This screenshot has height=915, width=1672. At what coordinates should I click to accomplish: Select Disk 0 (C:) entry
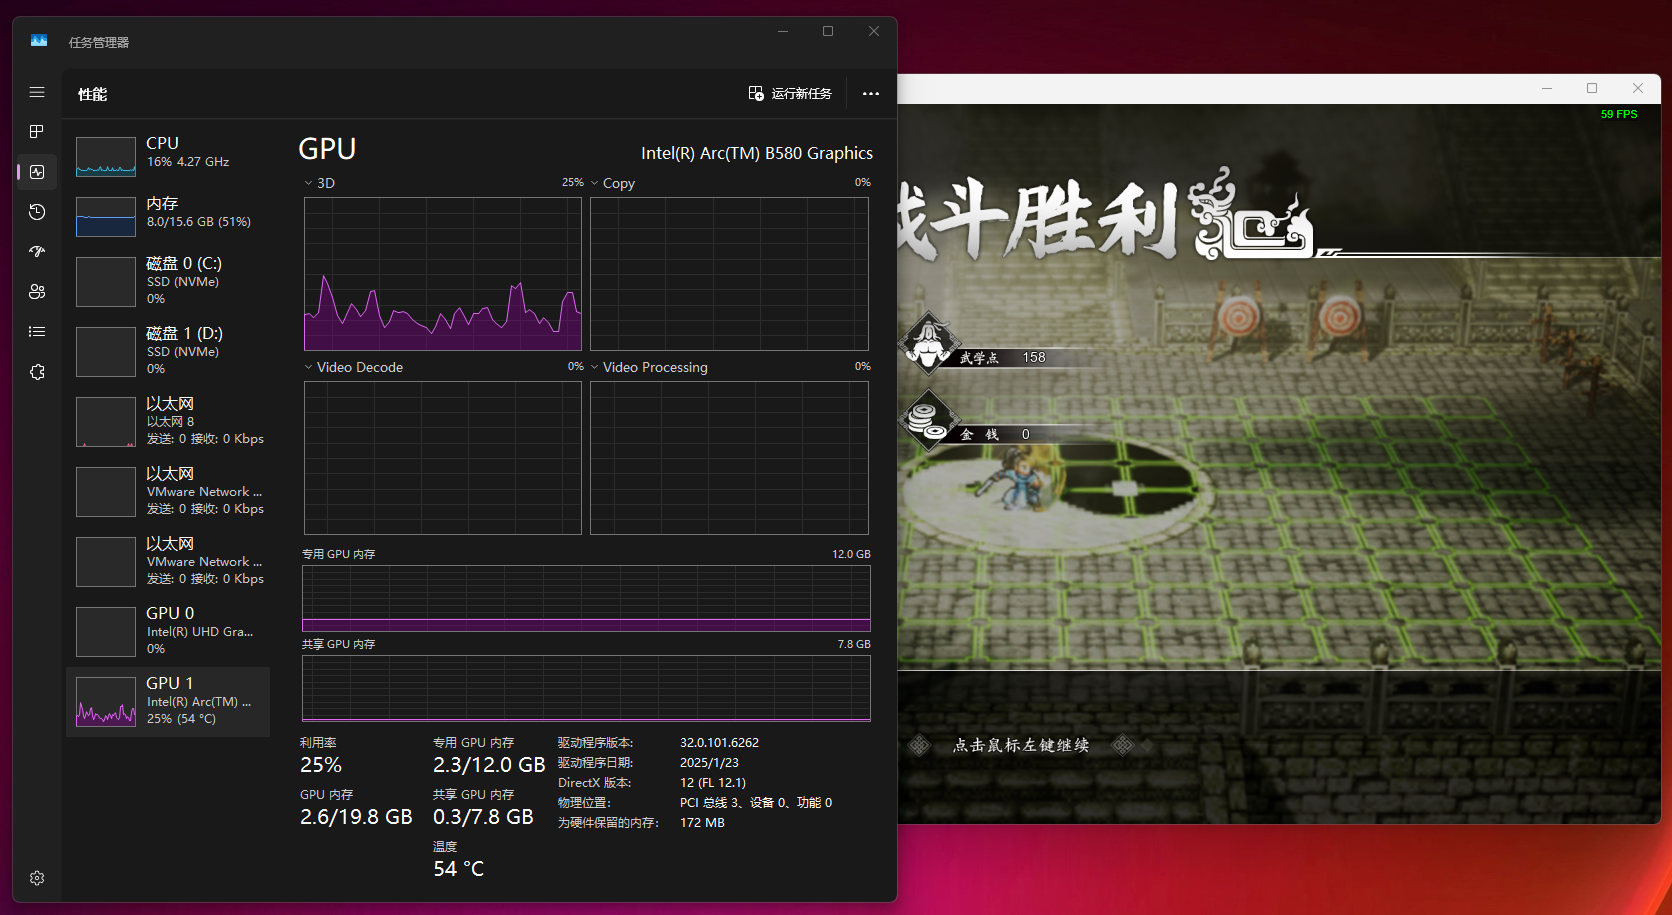pos(168,281)
